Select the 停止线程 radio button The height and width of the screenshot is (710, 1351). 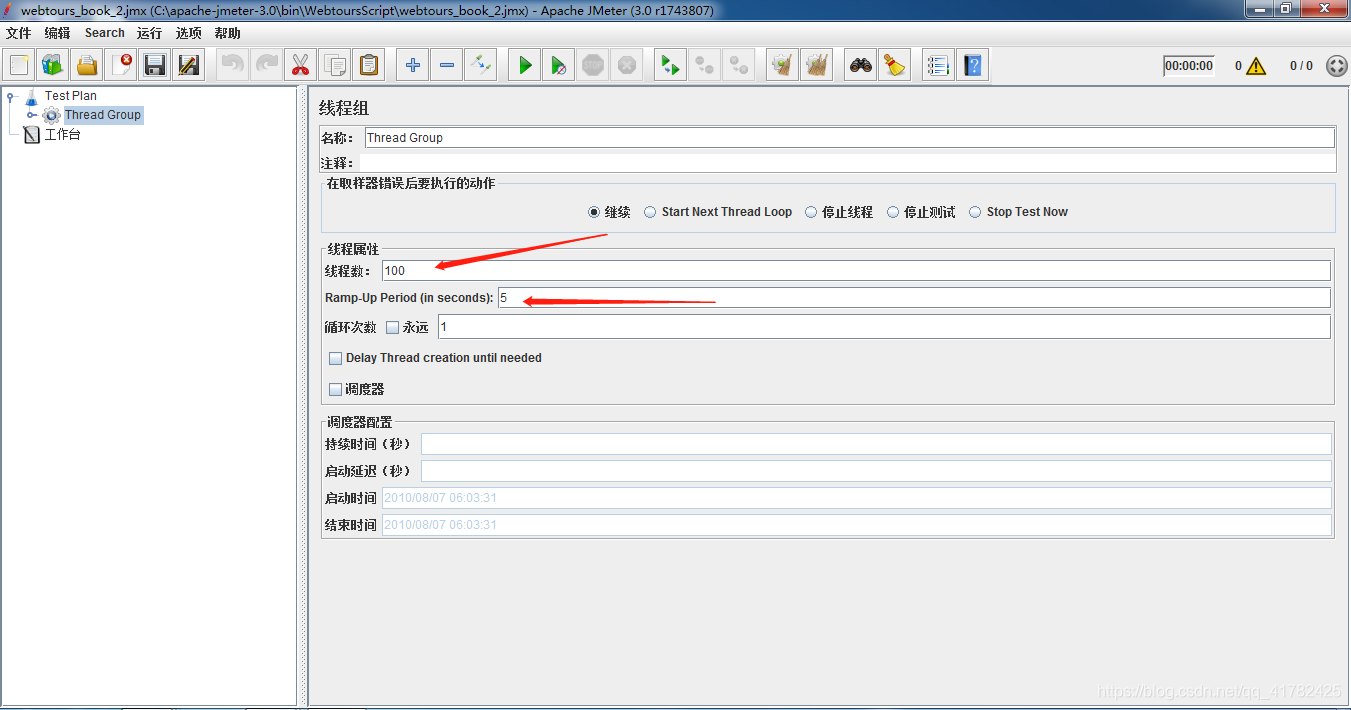[811, 212]
